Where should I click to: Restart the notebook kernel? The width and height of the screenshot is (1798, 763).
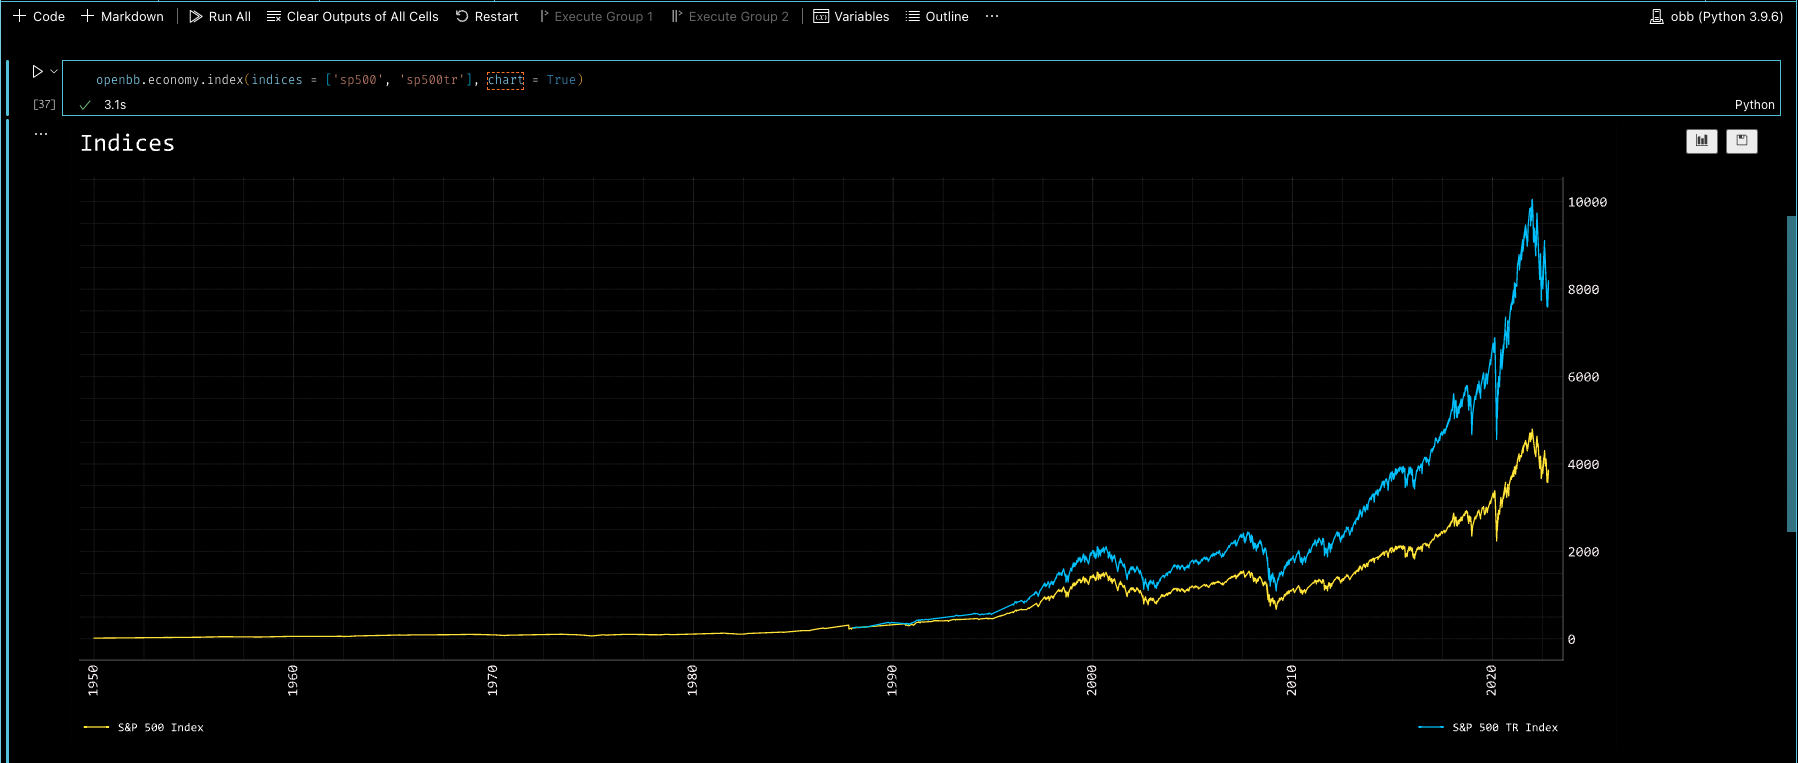pos(487,16)
